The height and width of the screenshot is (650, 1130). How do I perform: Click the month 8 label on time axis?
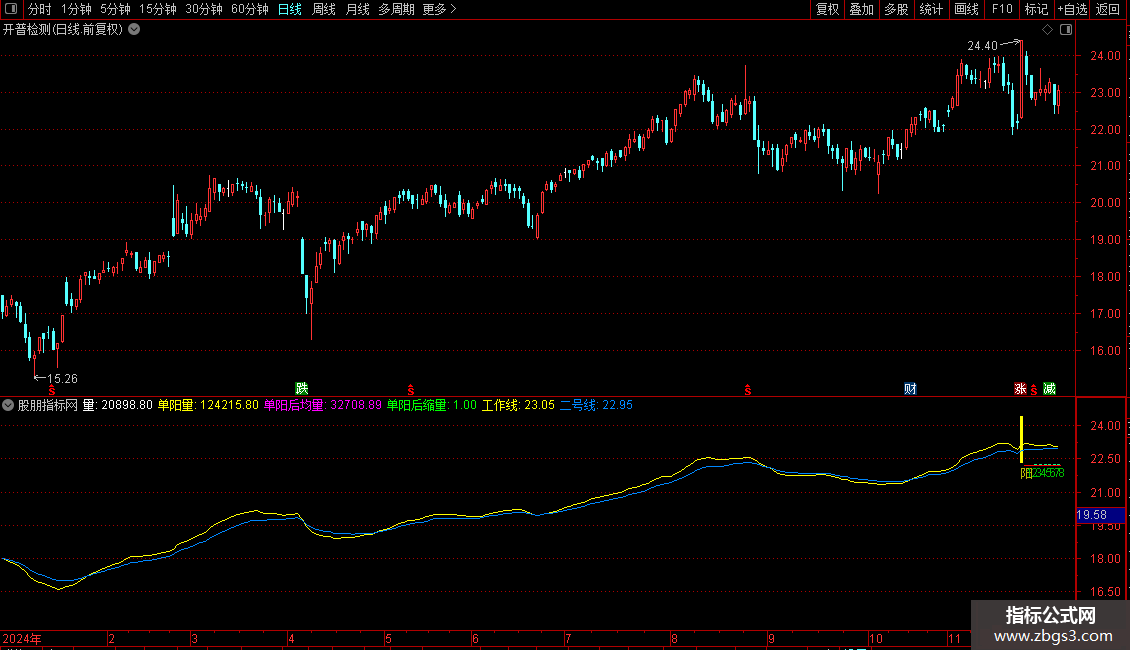[x=675, y=638]
